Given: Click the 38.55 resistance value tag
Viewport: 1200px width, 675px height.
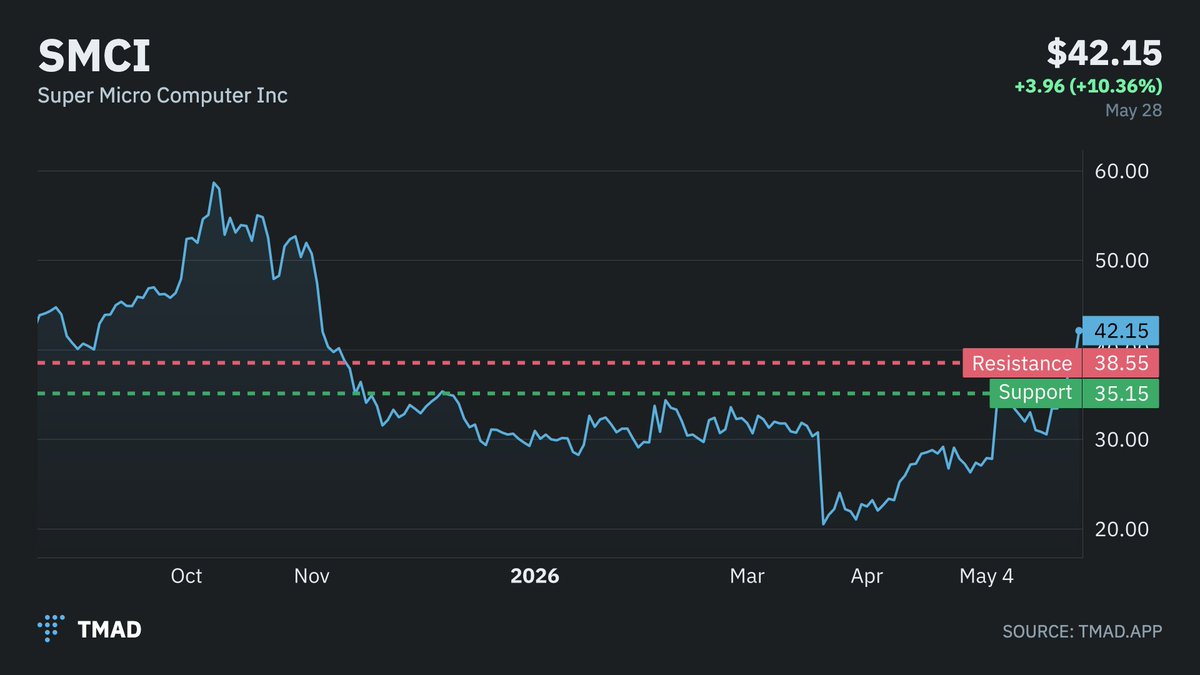Looking at the screenshot, I should point(1121,363).
